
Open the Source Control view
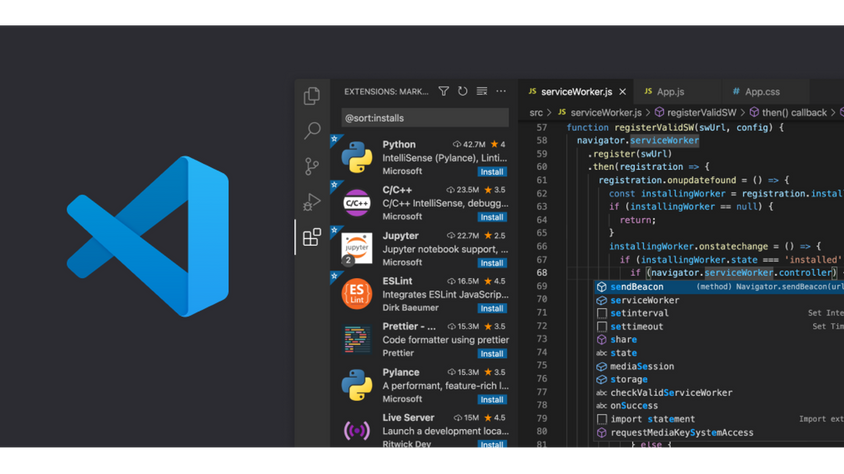click(312, 166)
